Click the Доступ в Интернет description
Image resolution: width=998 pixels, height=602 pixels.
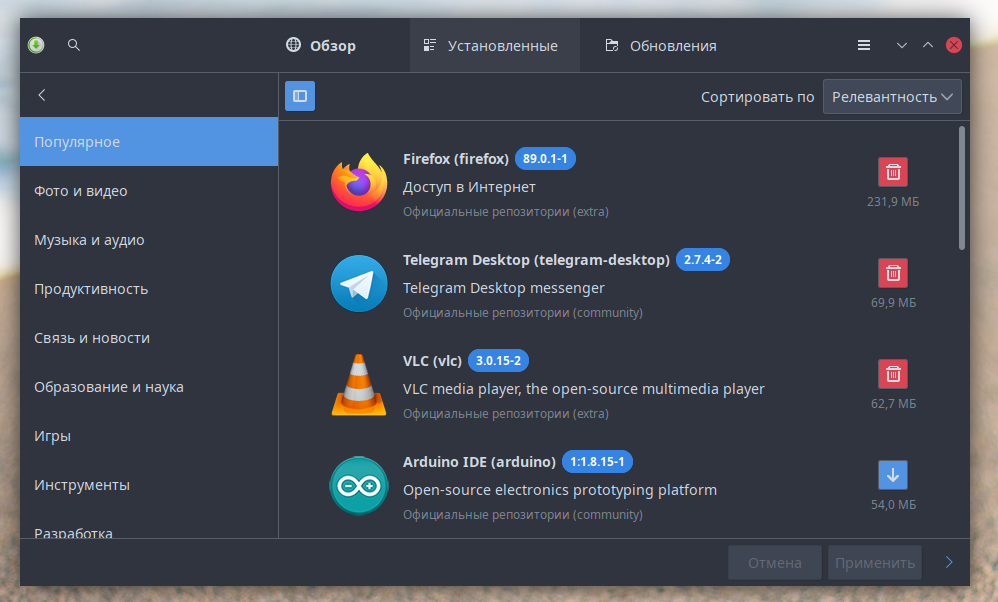(469, 187)
